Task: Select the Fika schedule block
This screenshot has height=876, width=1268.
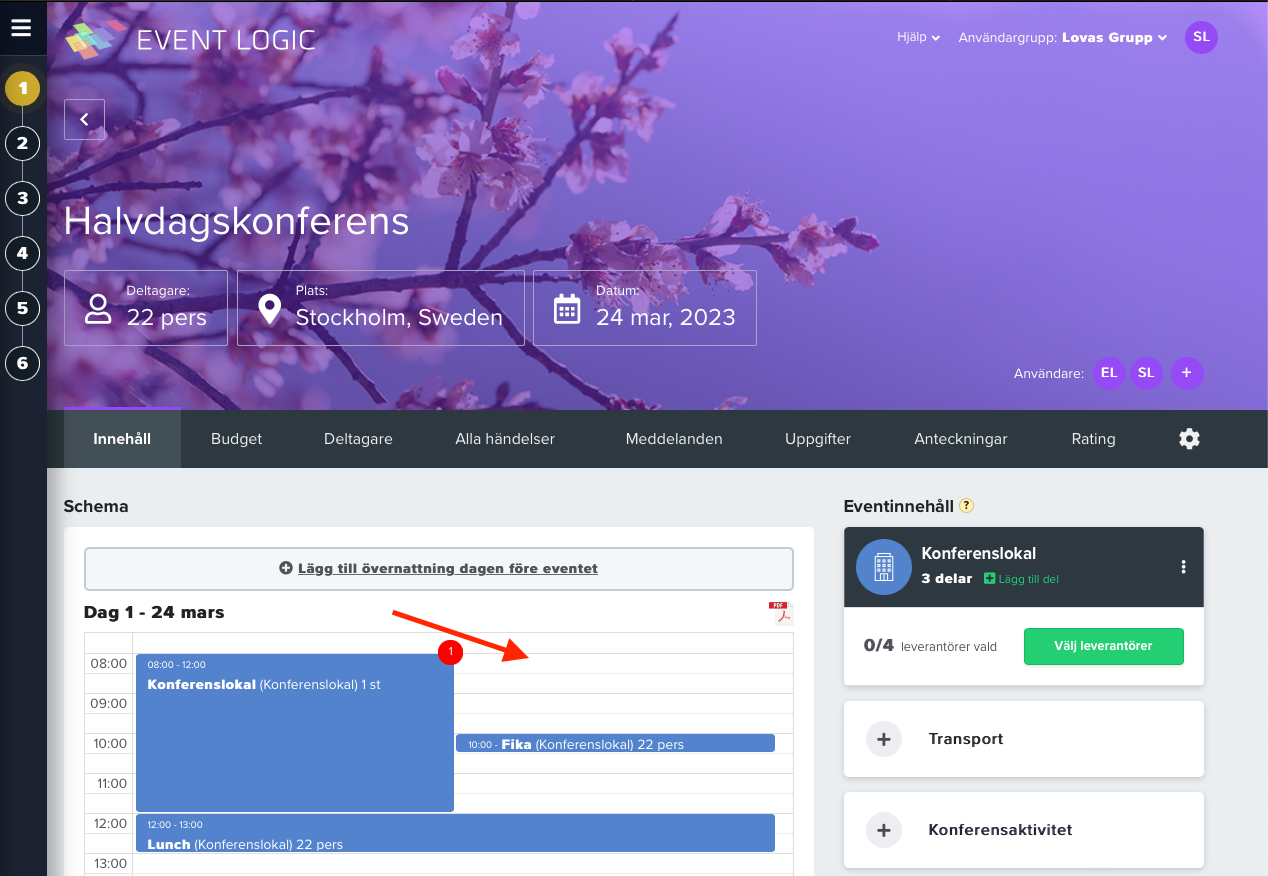Action: [x=615, y=743]
